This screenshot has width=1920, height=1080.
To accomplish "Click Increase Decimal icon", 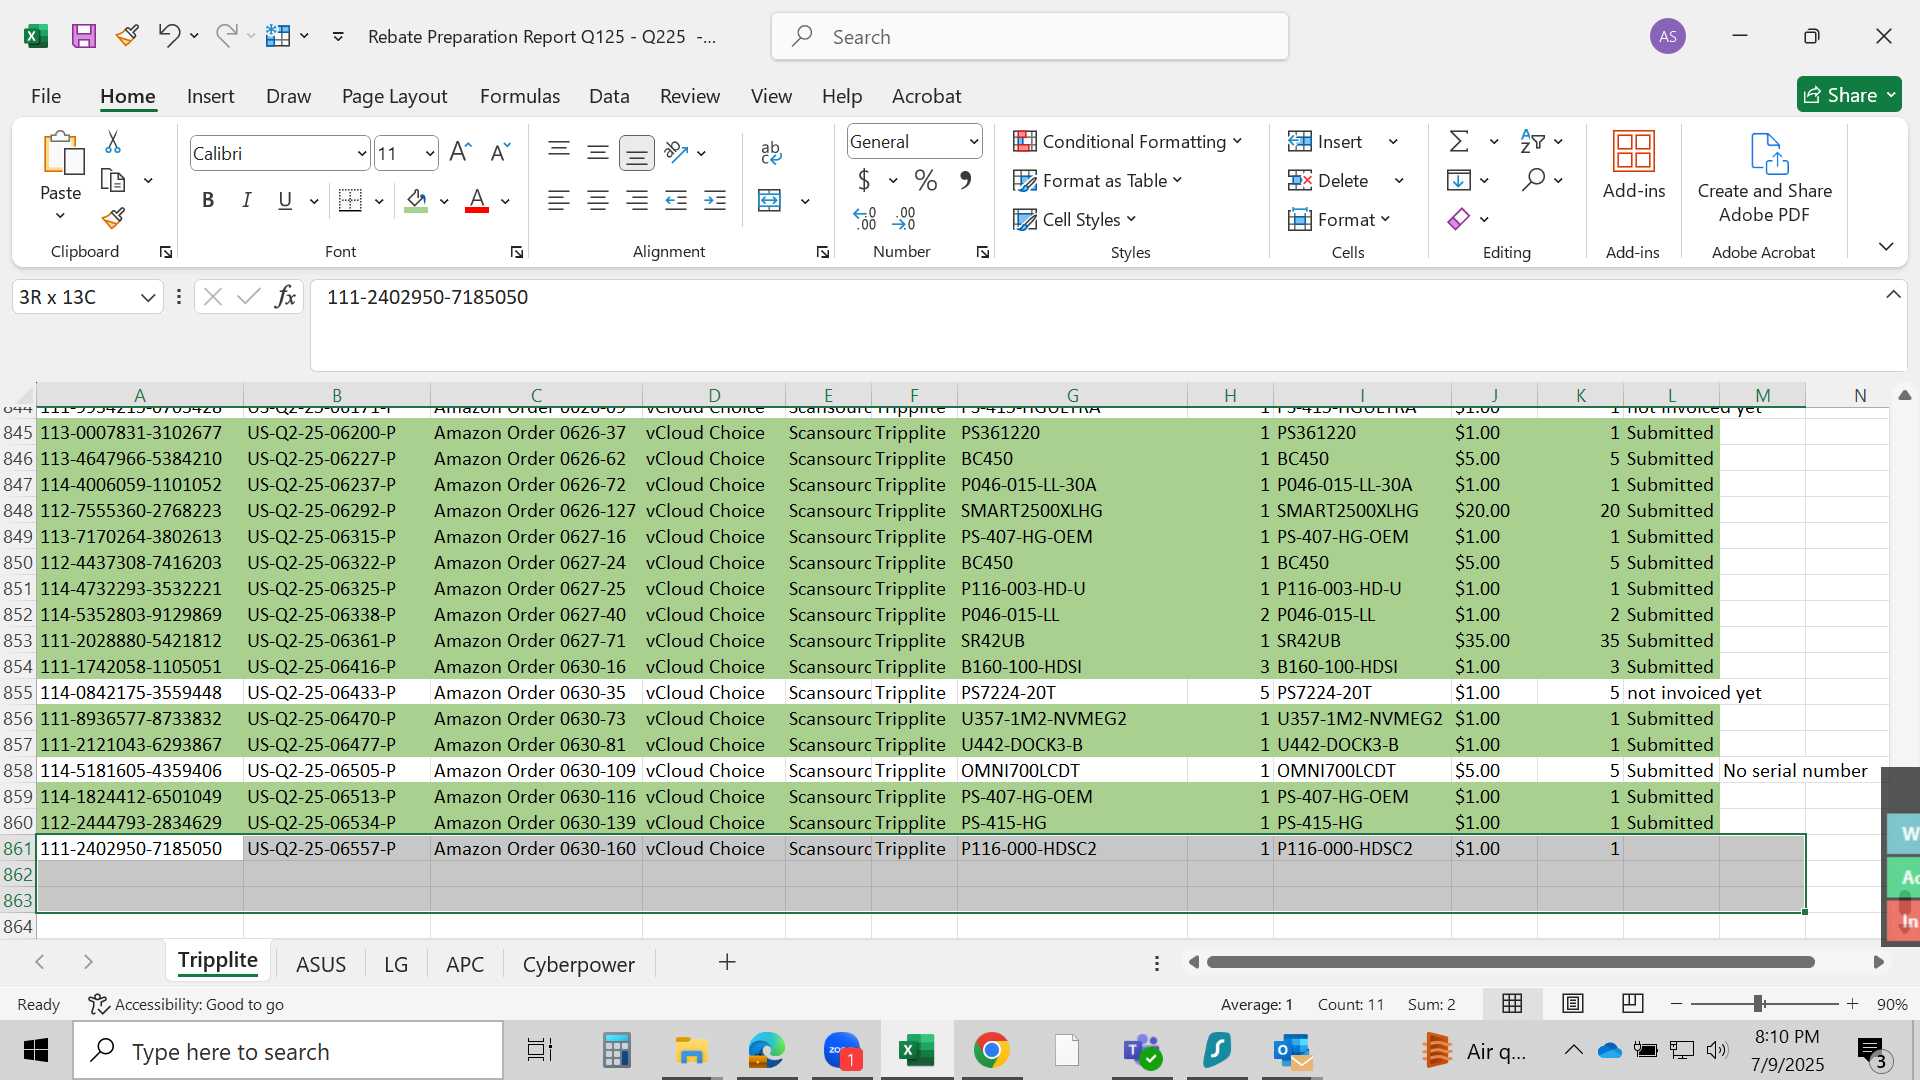I will [x=865, y=218].
